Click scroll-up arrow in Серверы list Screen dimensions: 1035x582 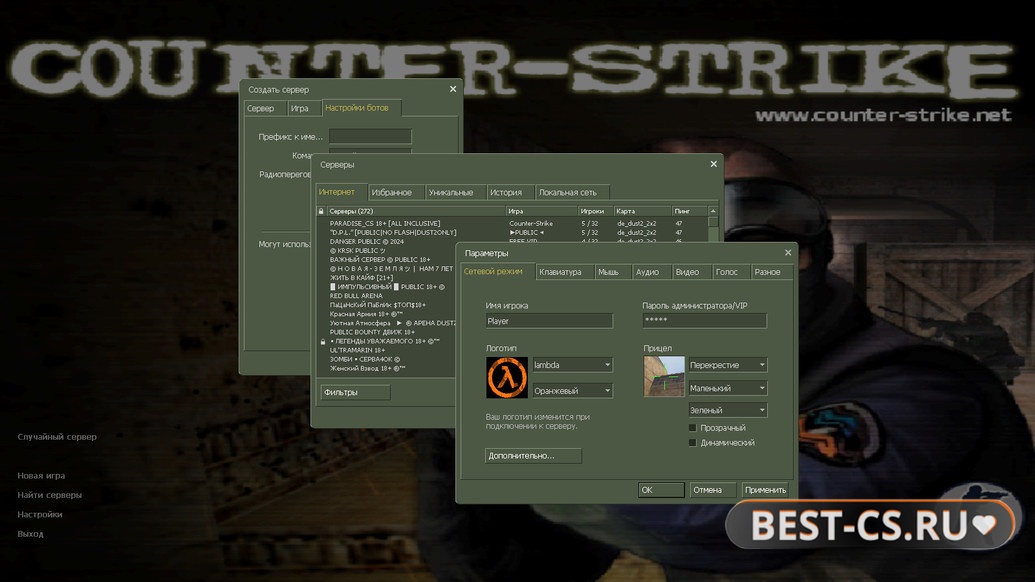pos(713,211)
